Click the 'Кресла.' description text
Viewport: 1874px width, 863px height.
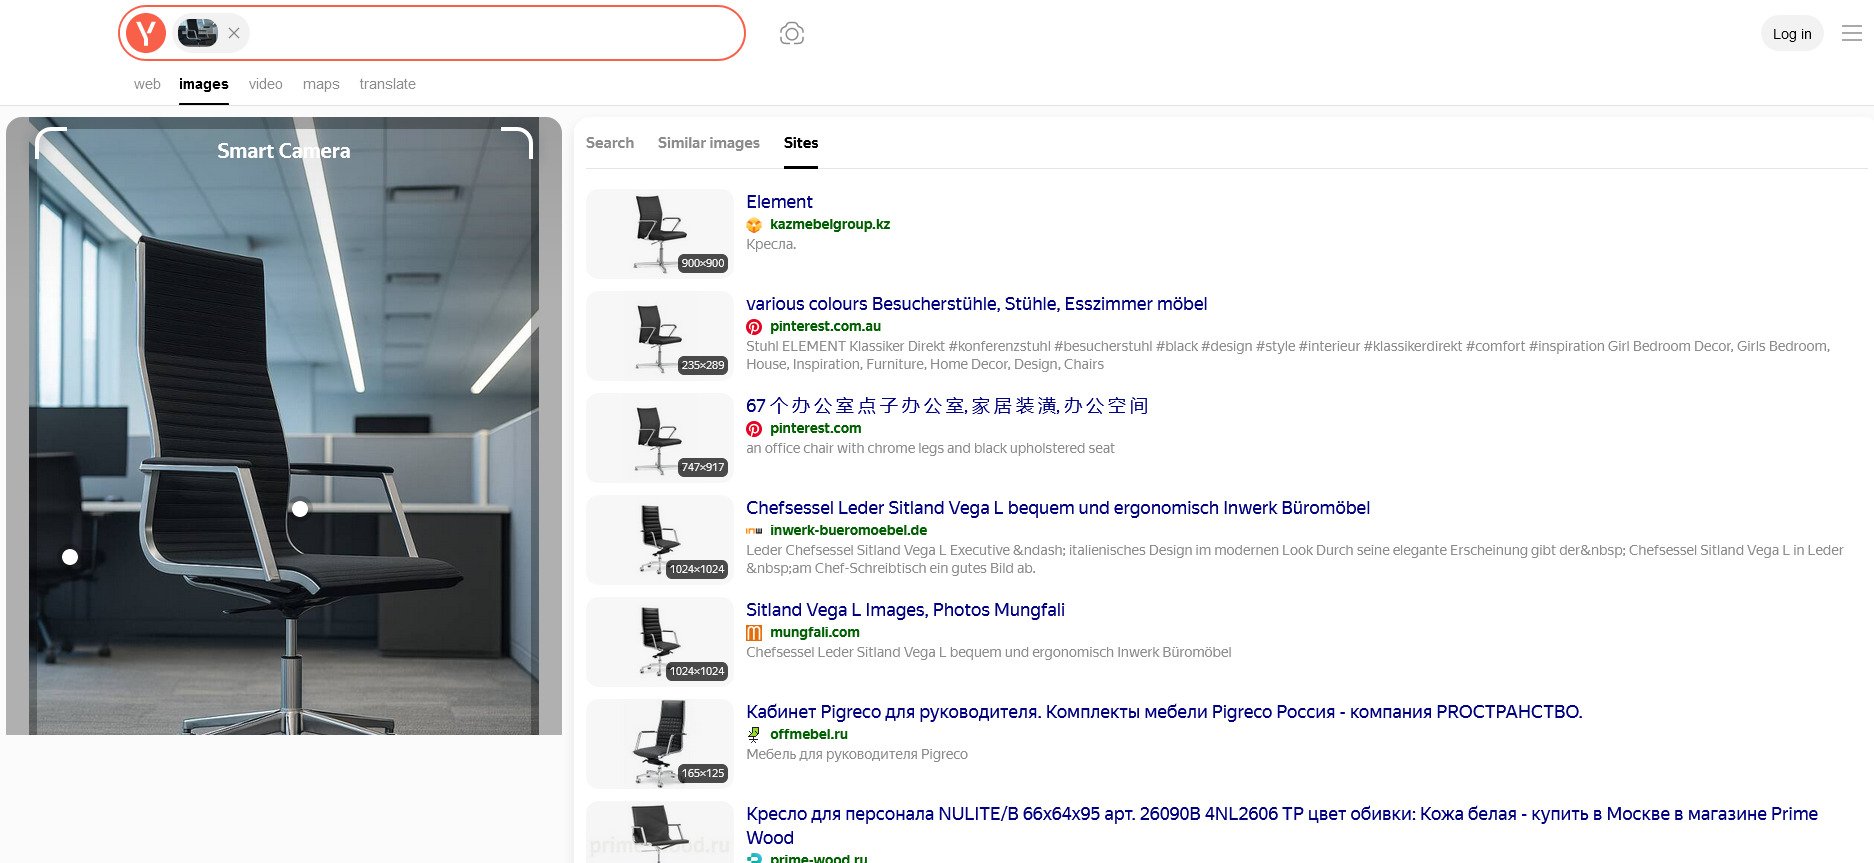tap(771, 244)
